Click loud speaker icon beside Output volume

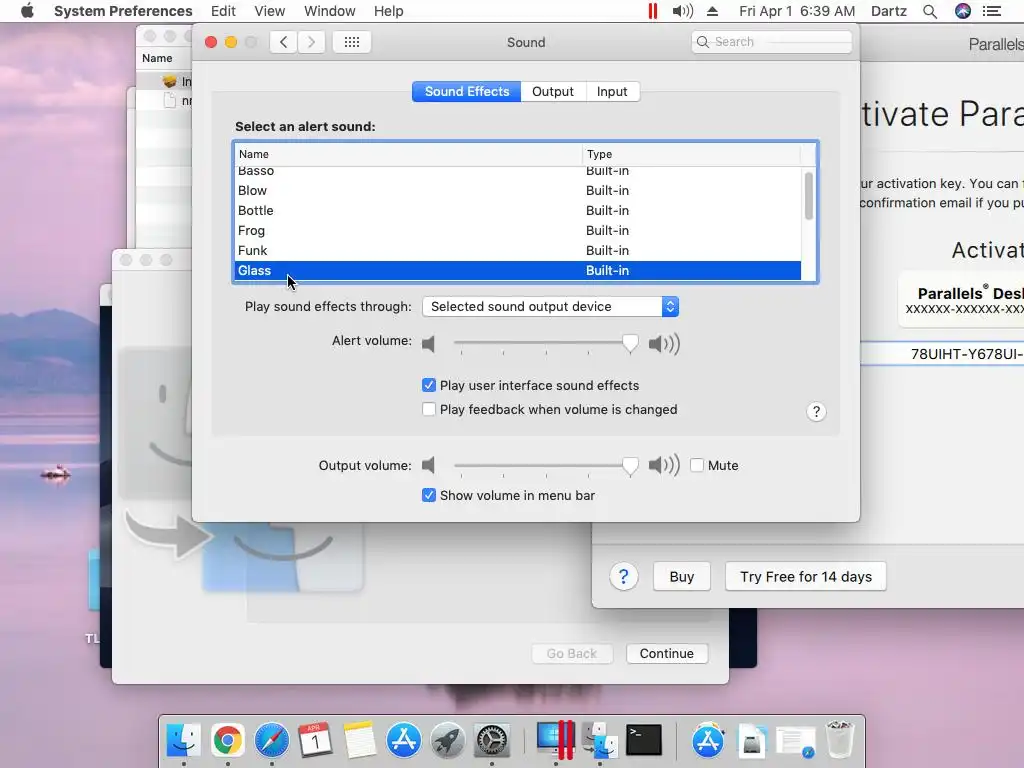coord(664,465)
